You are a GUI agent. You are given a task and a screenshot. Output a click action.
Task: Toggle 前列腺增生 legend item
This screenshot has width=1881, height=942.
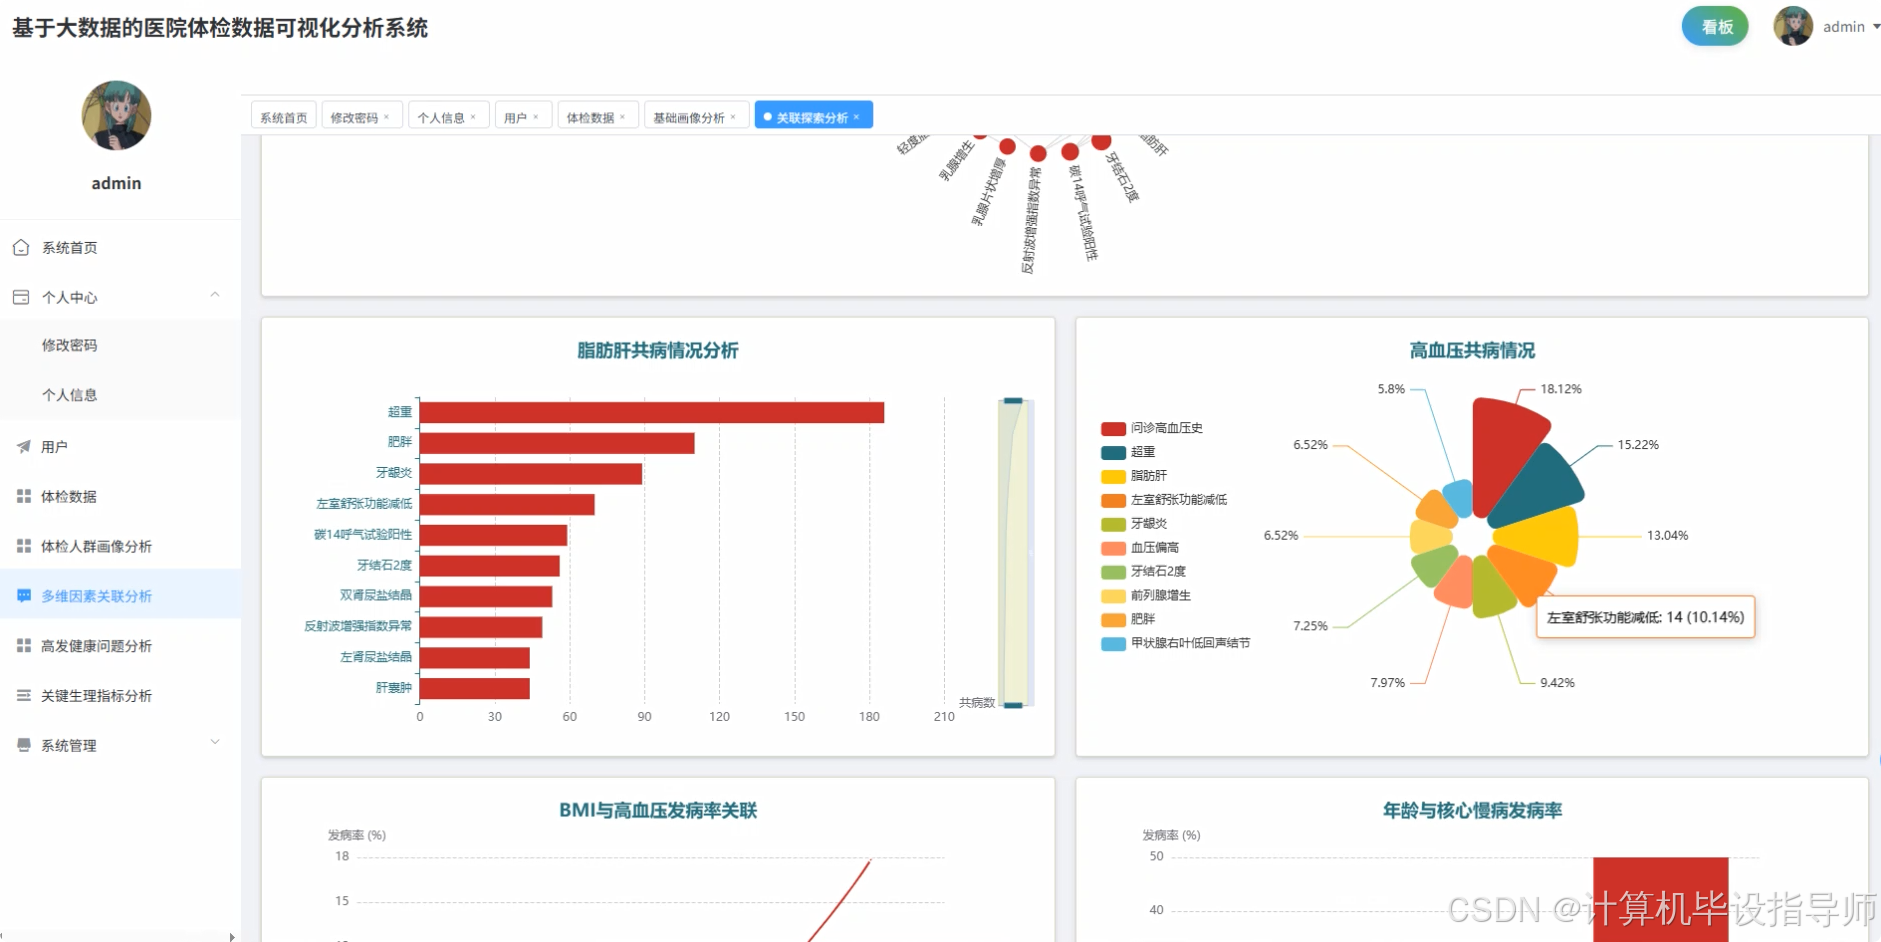point(1146,595)
